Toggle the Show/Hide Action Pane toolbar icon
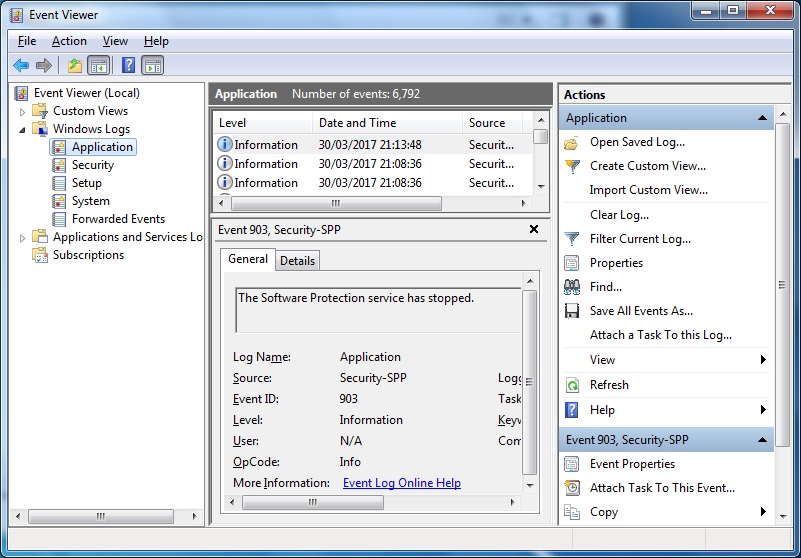Image resolution: width=801 pixels, height=558 pixels. 152,65
